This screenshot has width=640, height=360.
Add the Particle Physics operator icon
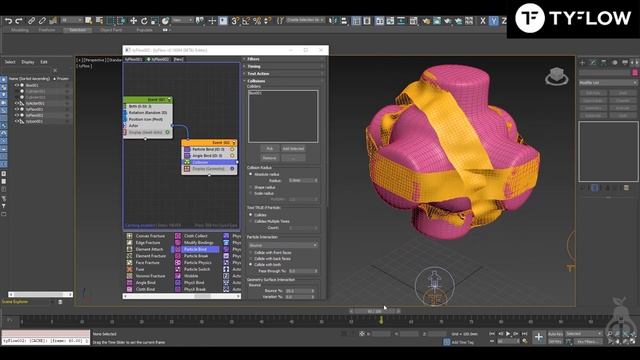[178, 262]
